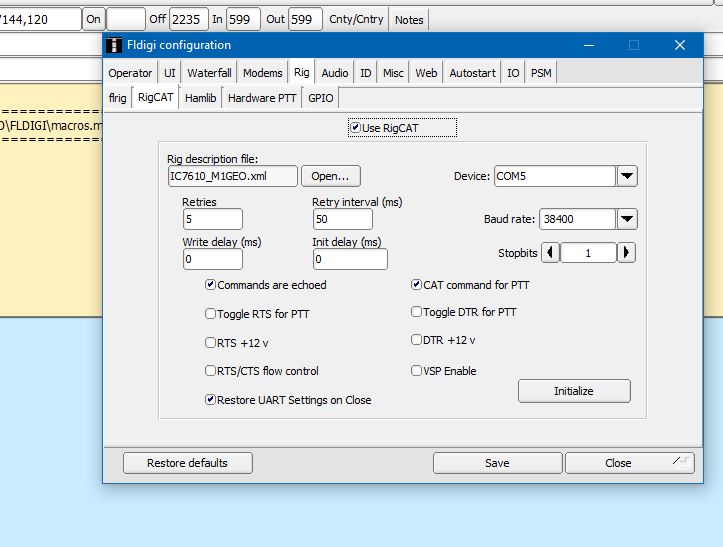Click the On button in main window
The width and height of the screenshot is (723, 547).
[94, 19]
